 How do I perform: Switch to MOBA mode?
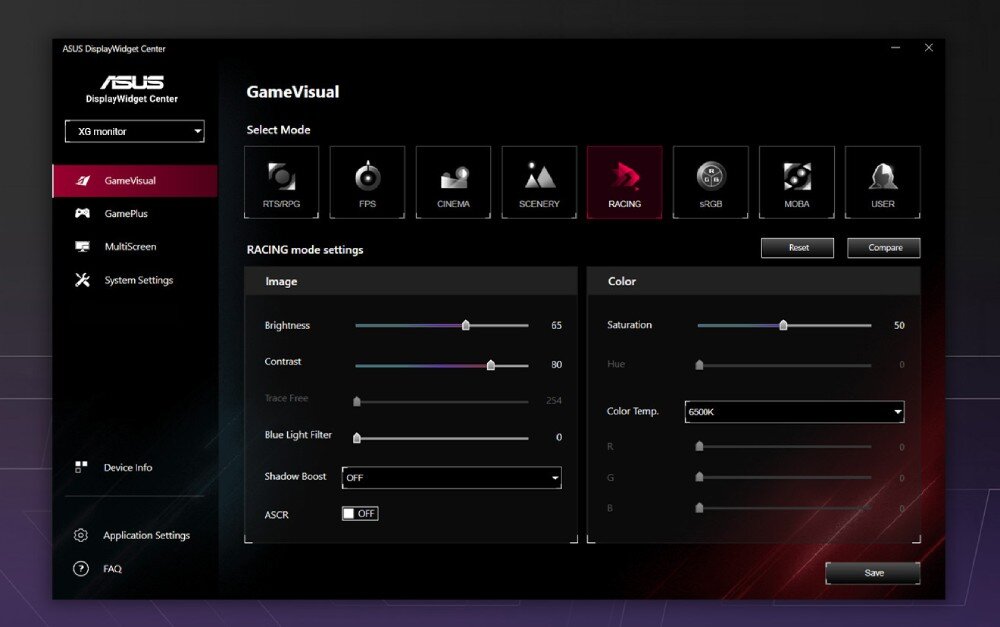pos(797,182)
